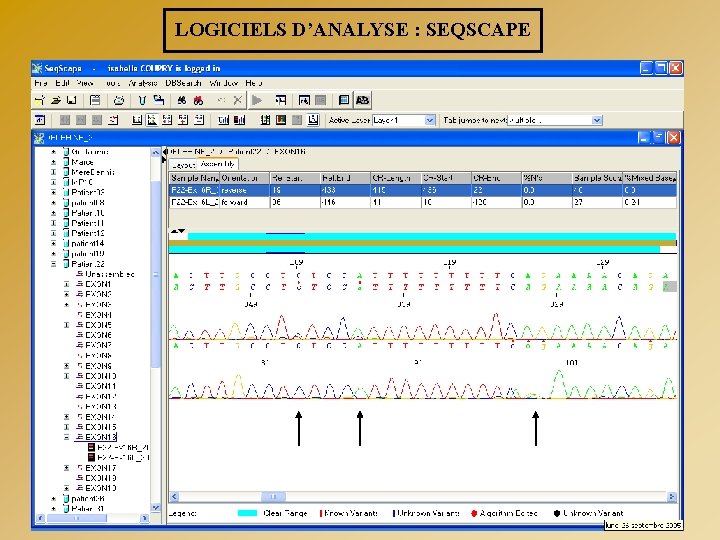
Task: Expand the EXON1 tree node
Action: tap(67, 284)
